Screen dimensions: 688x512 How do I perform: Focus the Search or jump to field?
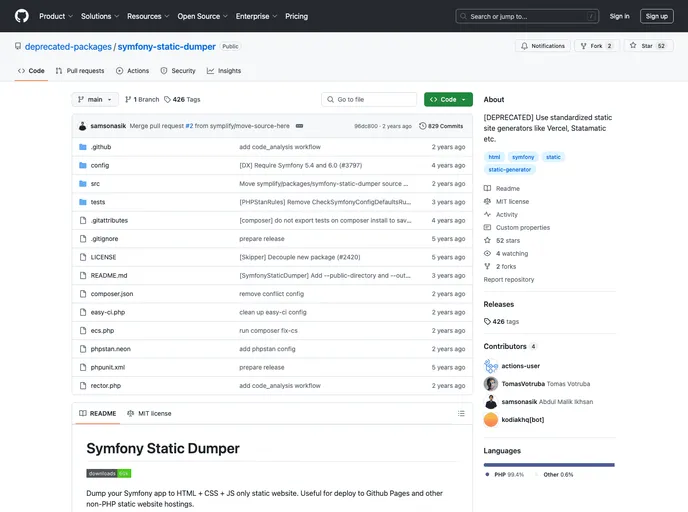pyautogui.click(x=527, y=16)
